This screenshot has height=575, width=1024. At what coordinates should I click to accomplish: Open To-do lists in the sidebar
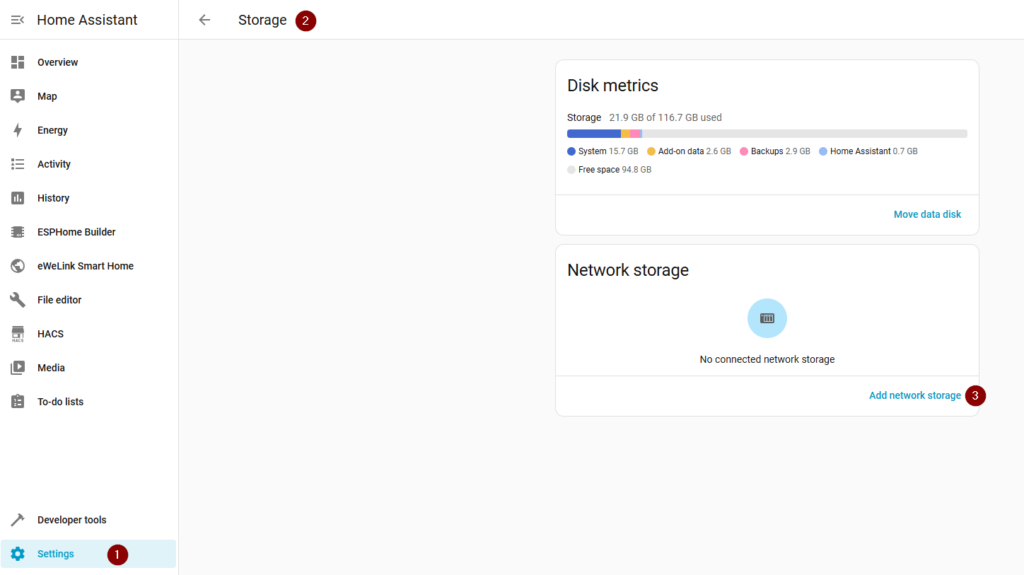pyautogui.click(x=60, y=402)
